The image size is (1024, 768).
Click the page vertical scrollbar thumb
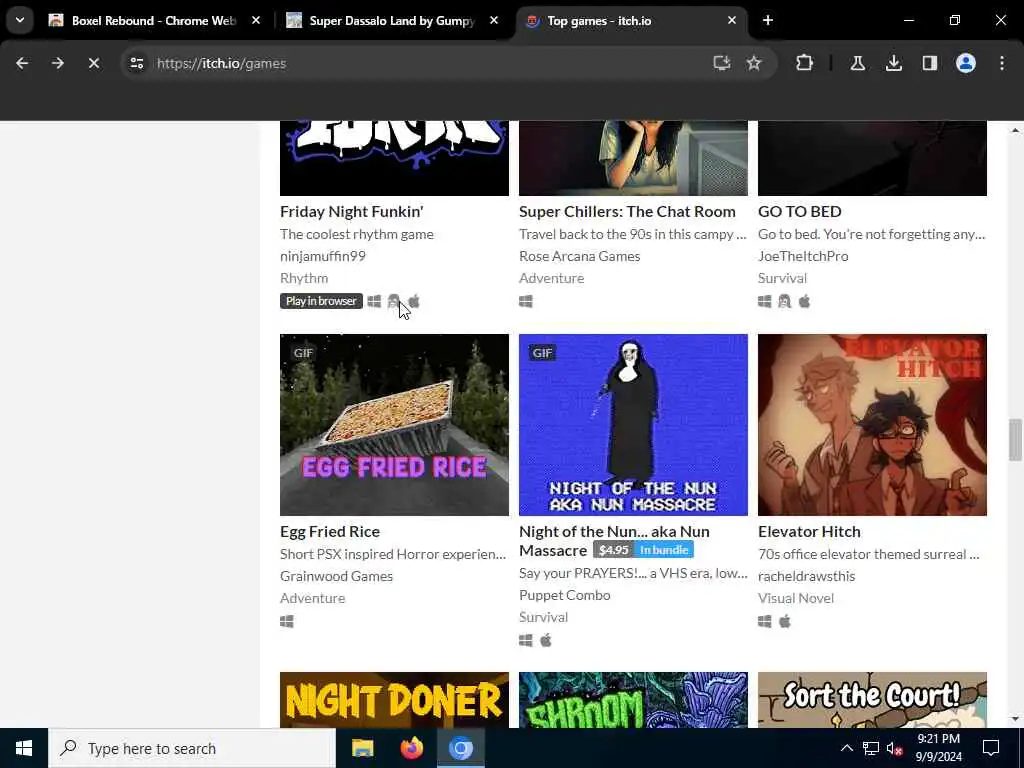(x=1015, y=440)
